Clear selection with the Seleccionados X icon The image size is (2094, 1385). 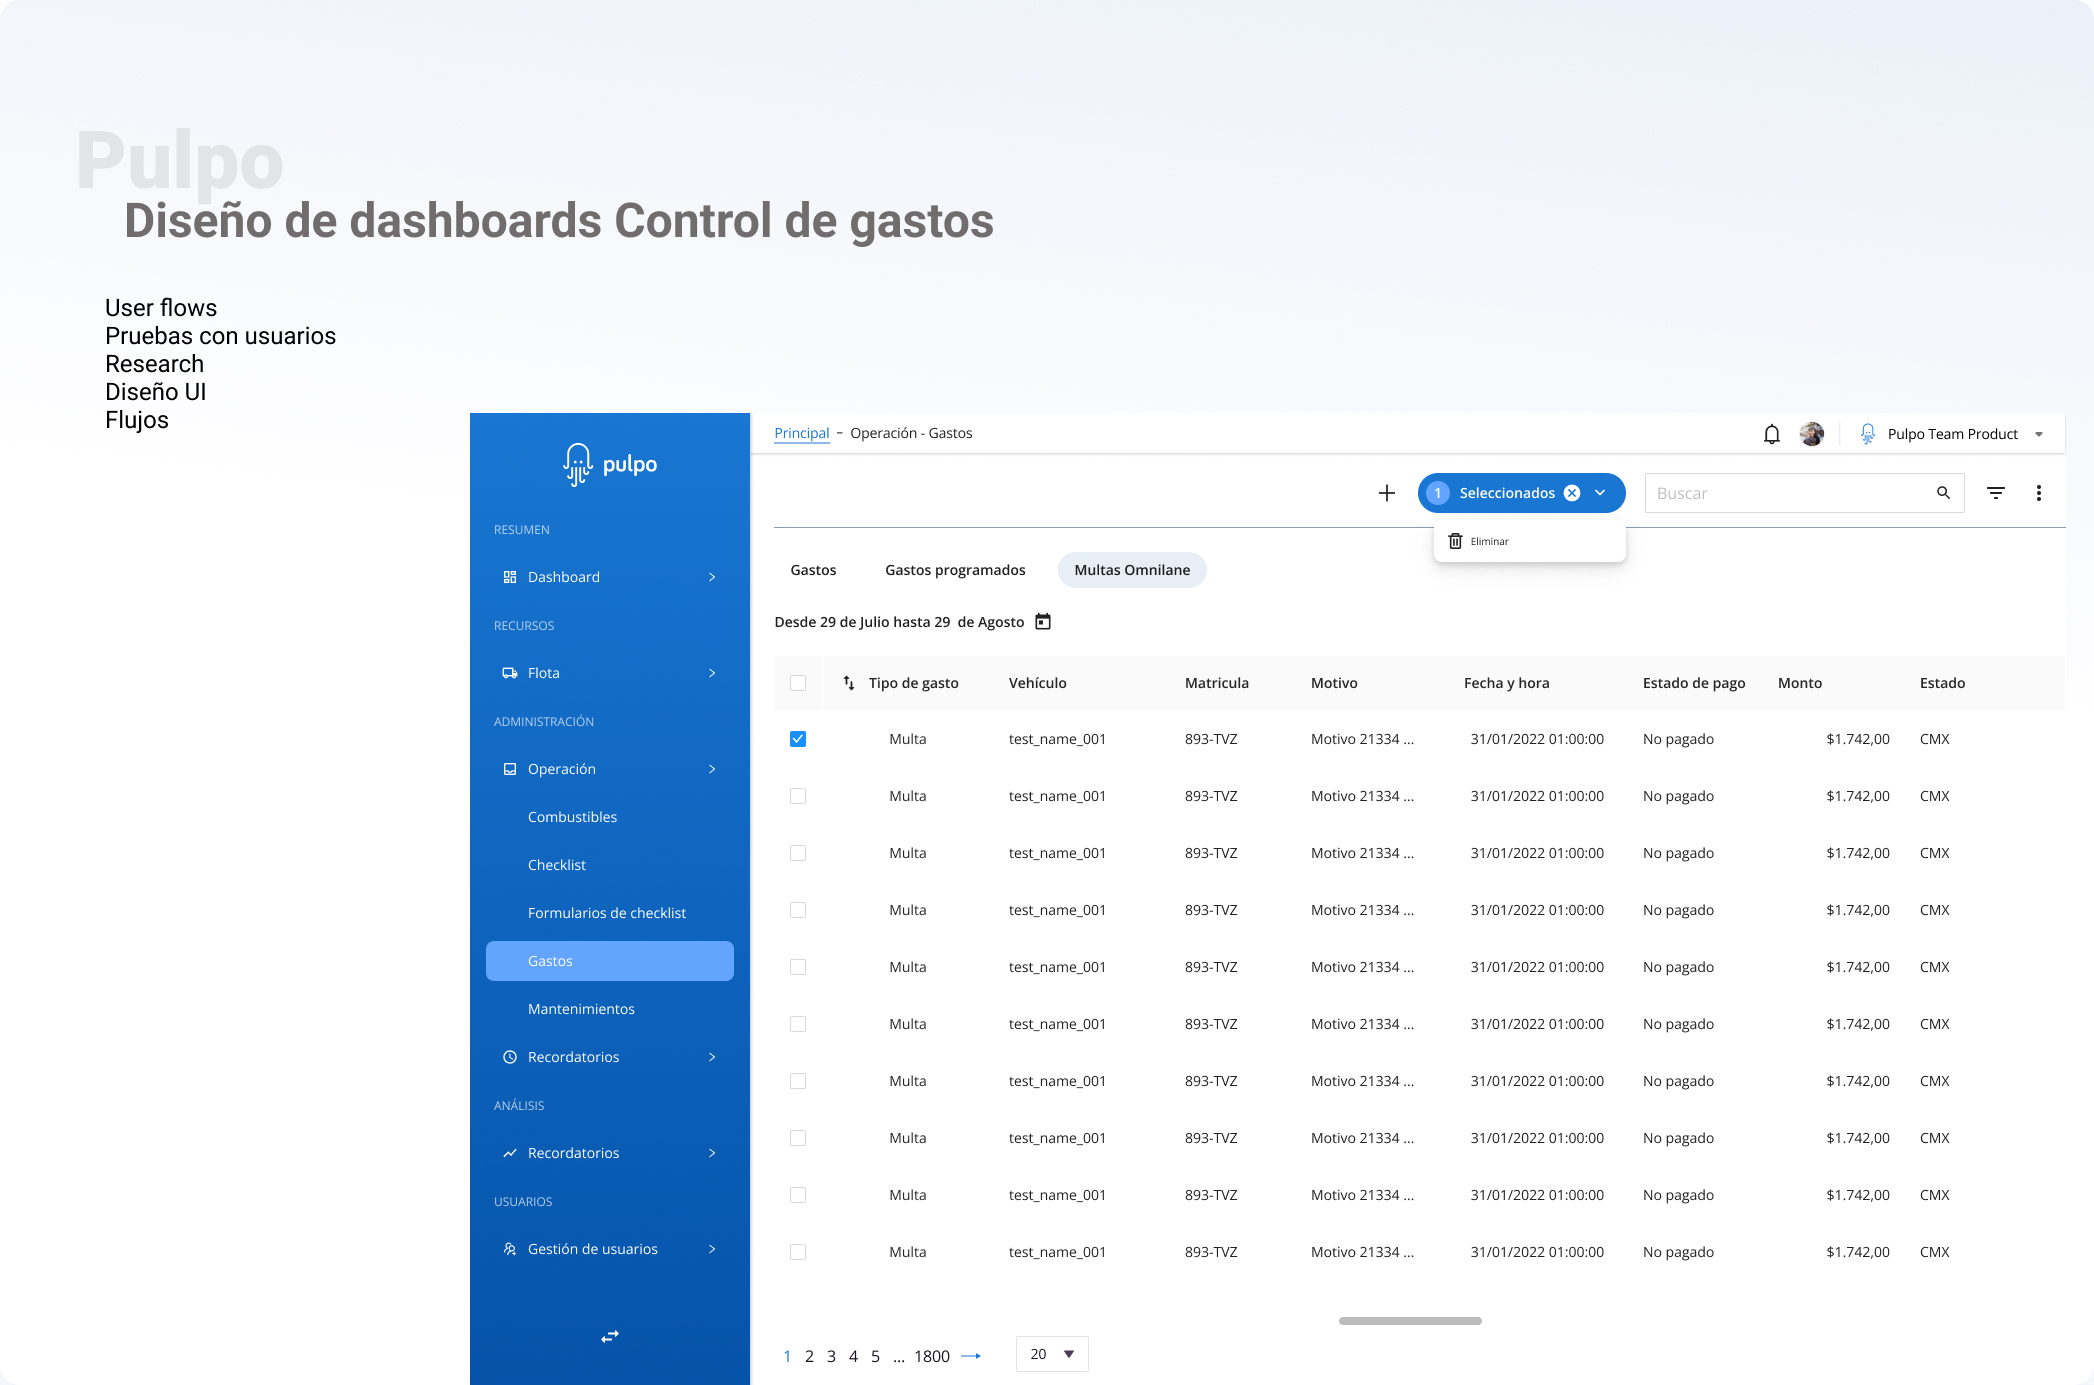1572,493
